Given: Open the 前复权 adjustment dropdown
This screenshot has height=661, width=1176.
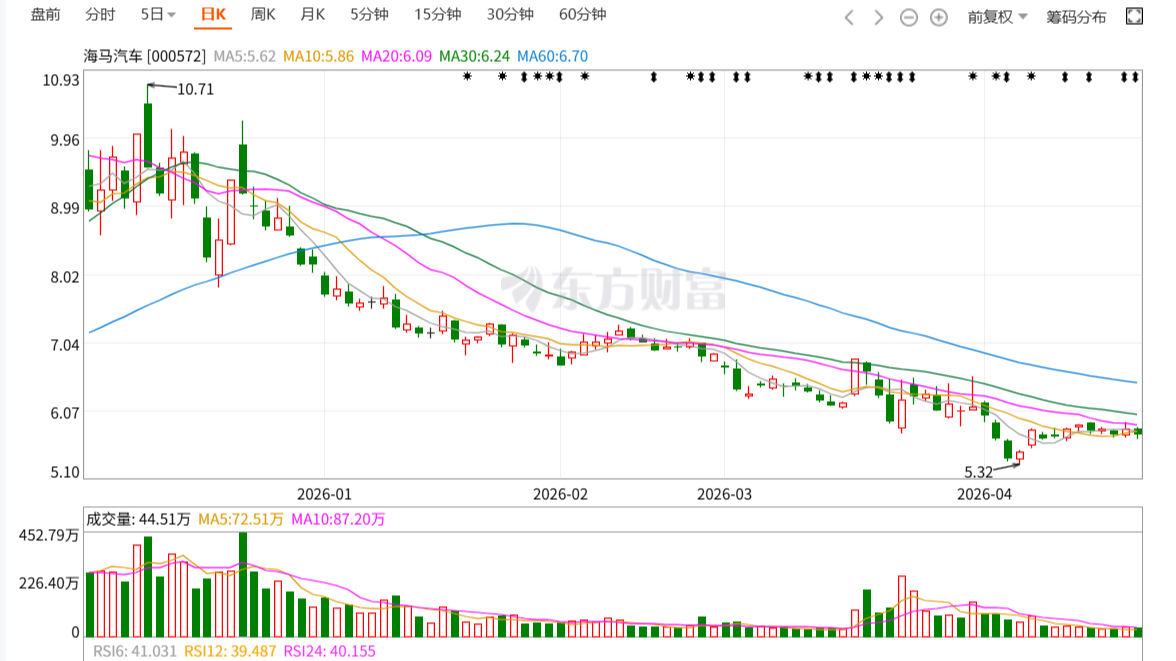Looking at the screenshot, I should (x=996, y=16).
